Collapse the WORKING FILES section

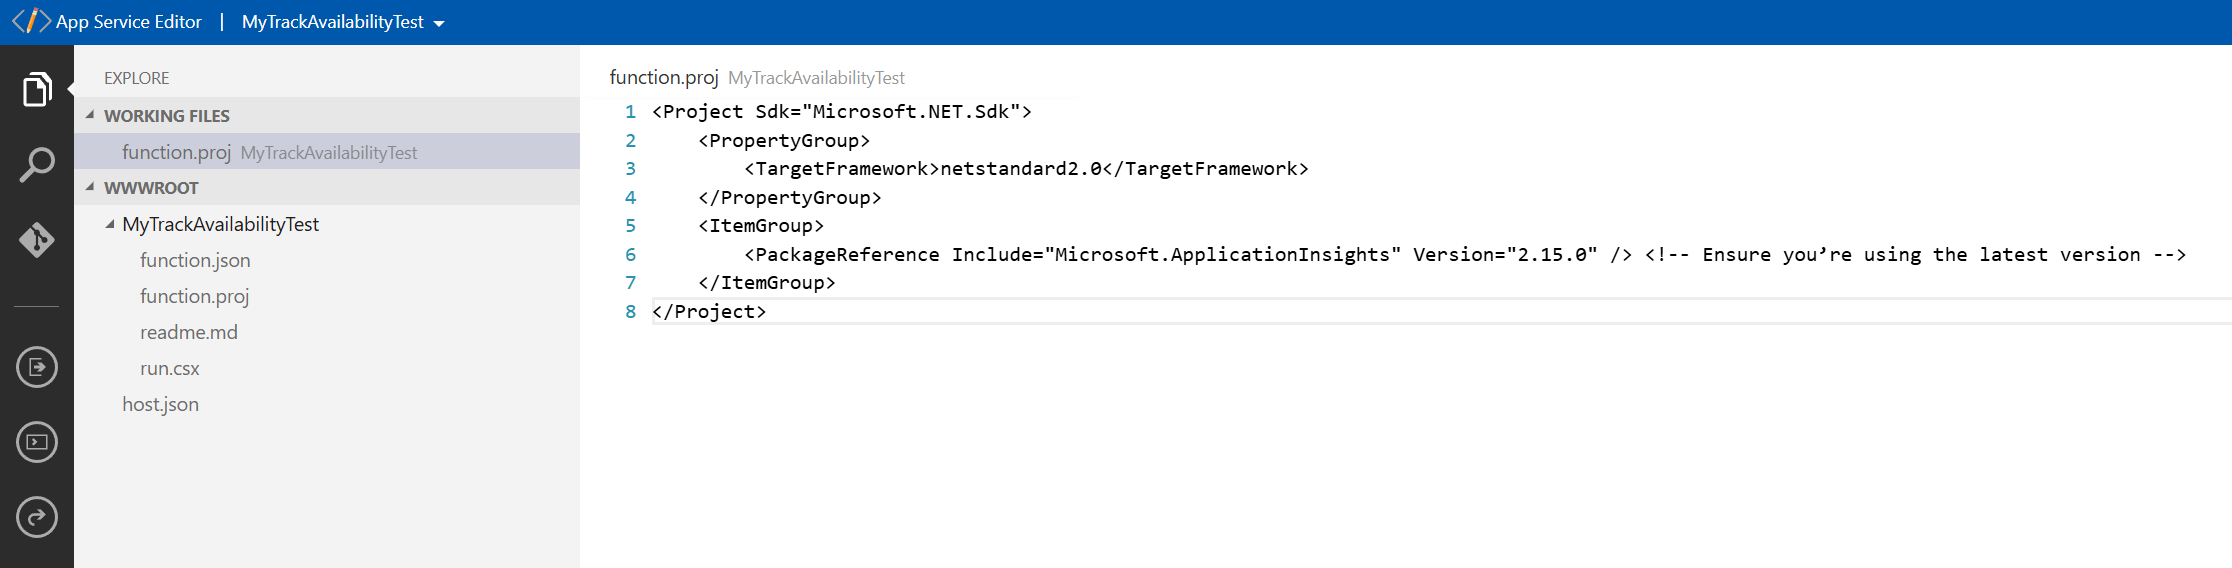coord(90,115)
